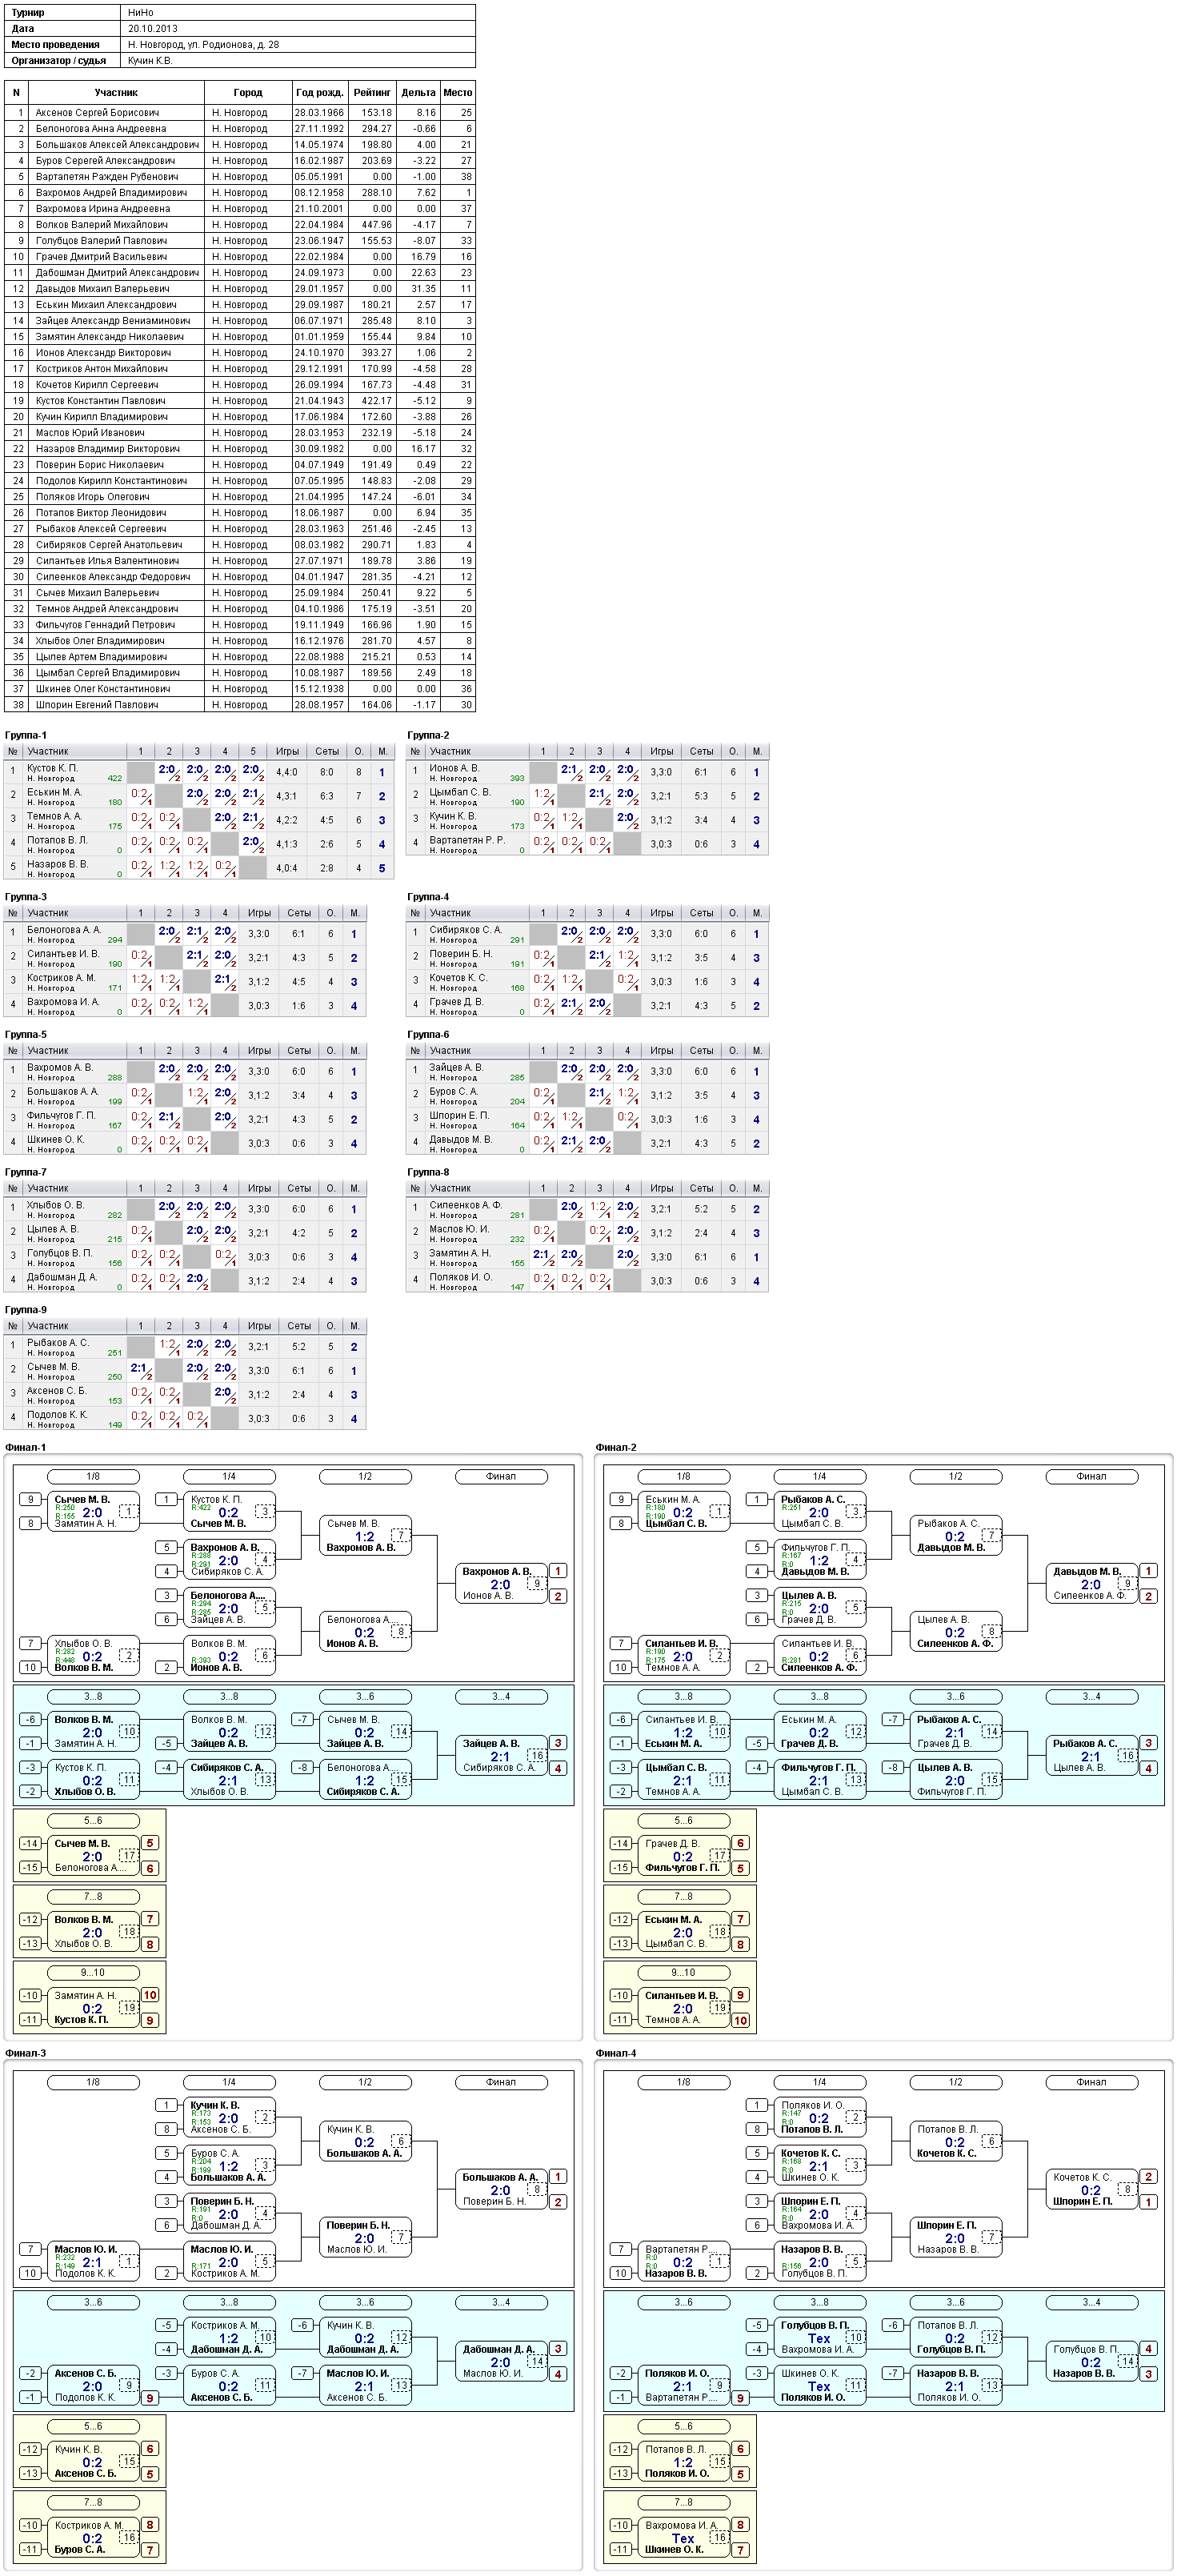The image size is (1181, 2576).
Task: Click the "Дельта" column header
Action: 418,92
